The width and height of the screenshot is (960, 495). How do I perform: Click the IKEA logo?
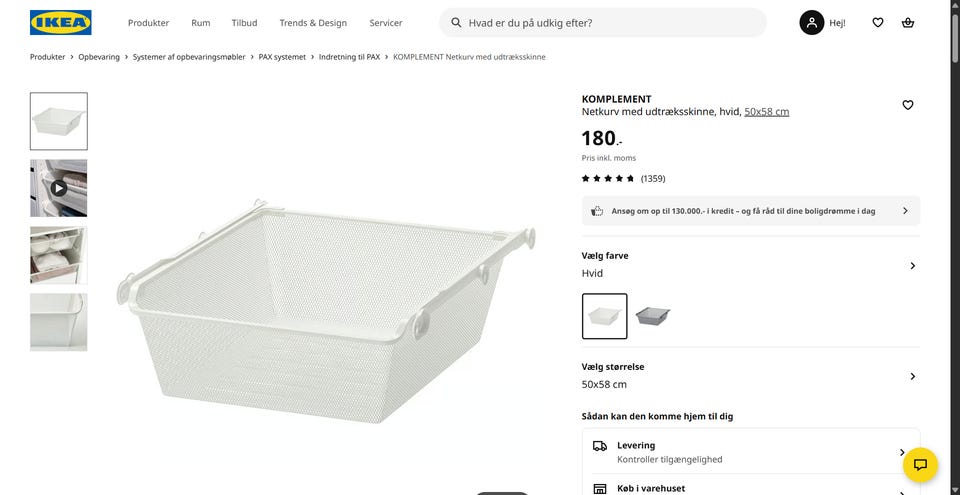click(x=61, y=22)
